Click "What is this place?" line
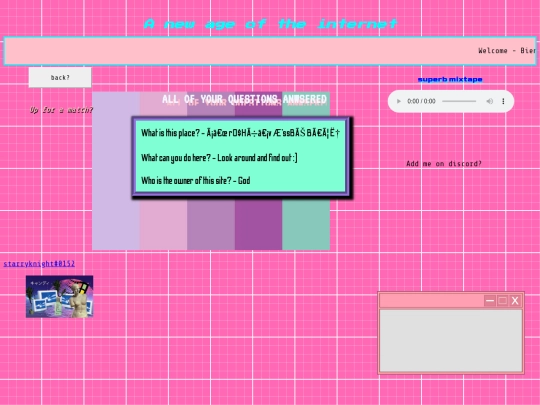The width and height of the screenshot is (540, 405). click(240, 133)
